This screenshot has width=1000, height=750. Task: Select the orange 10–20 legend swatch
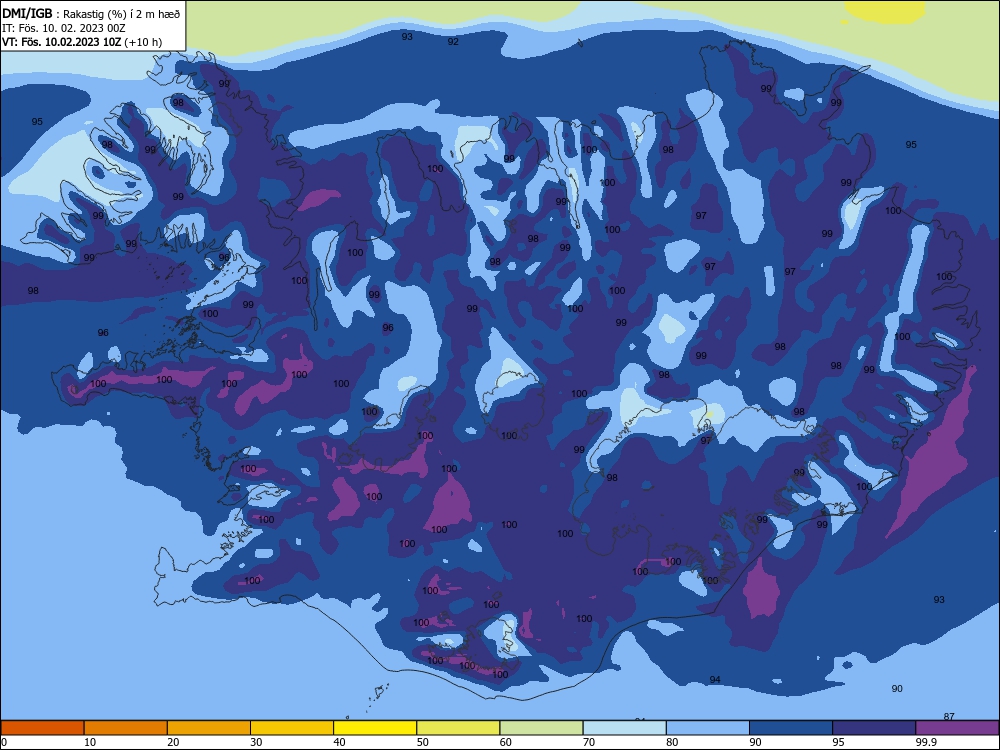point(126,728)
